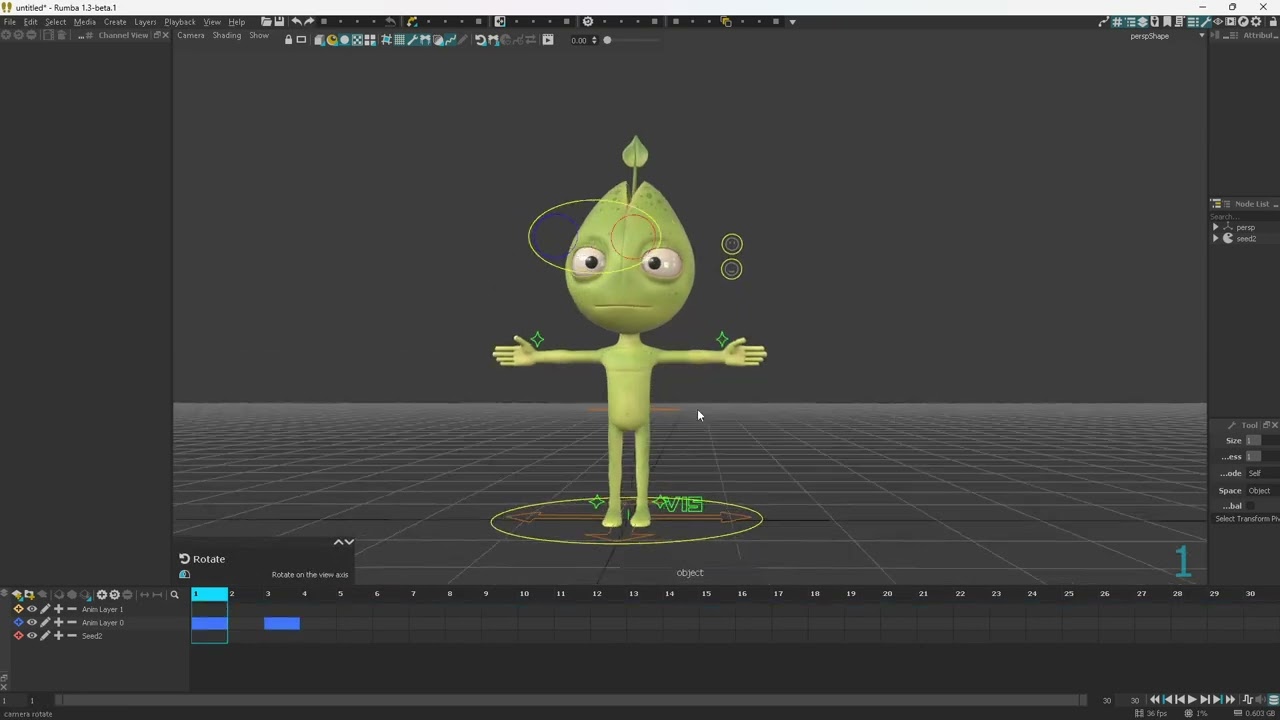Click the viewport toolbar slider handle
This screenshot has width=1280, height=720.
click(607, 40)
